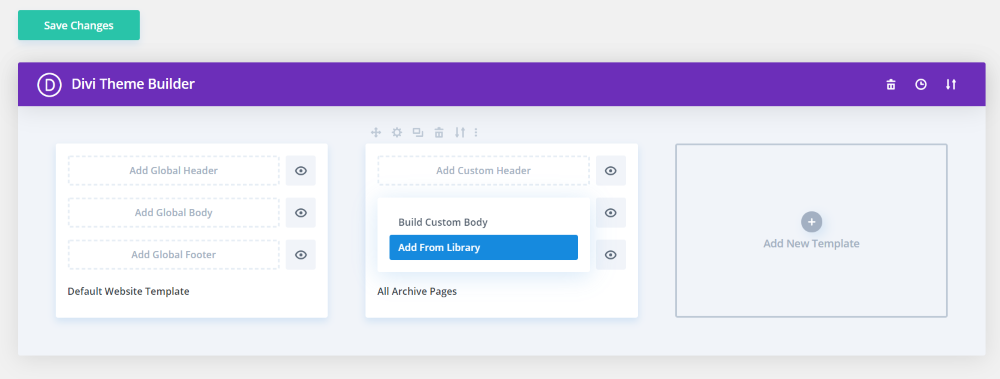Open history using header clock icon
This screenshot has height=379, width=1000.
(921, 84)
